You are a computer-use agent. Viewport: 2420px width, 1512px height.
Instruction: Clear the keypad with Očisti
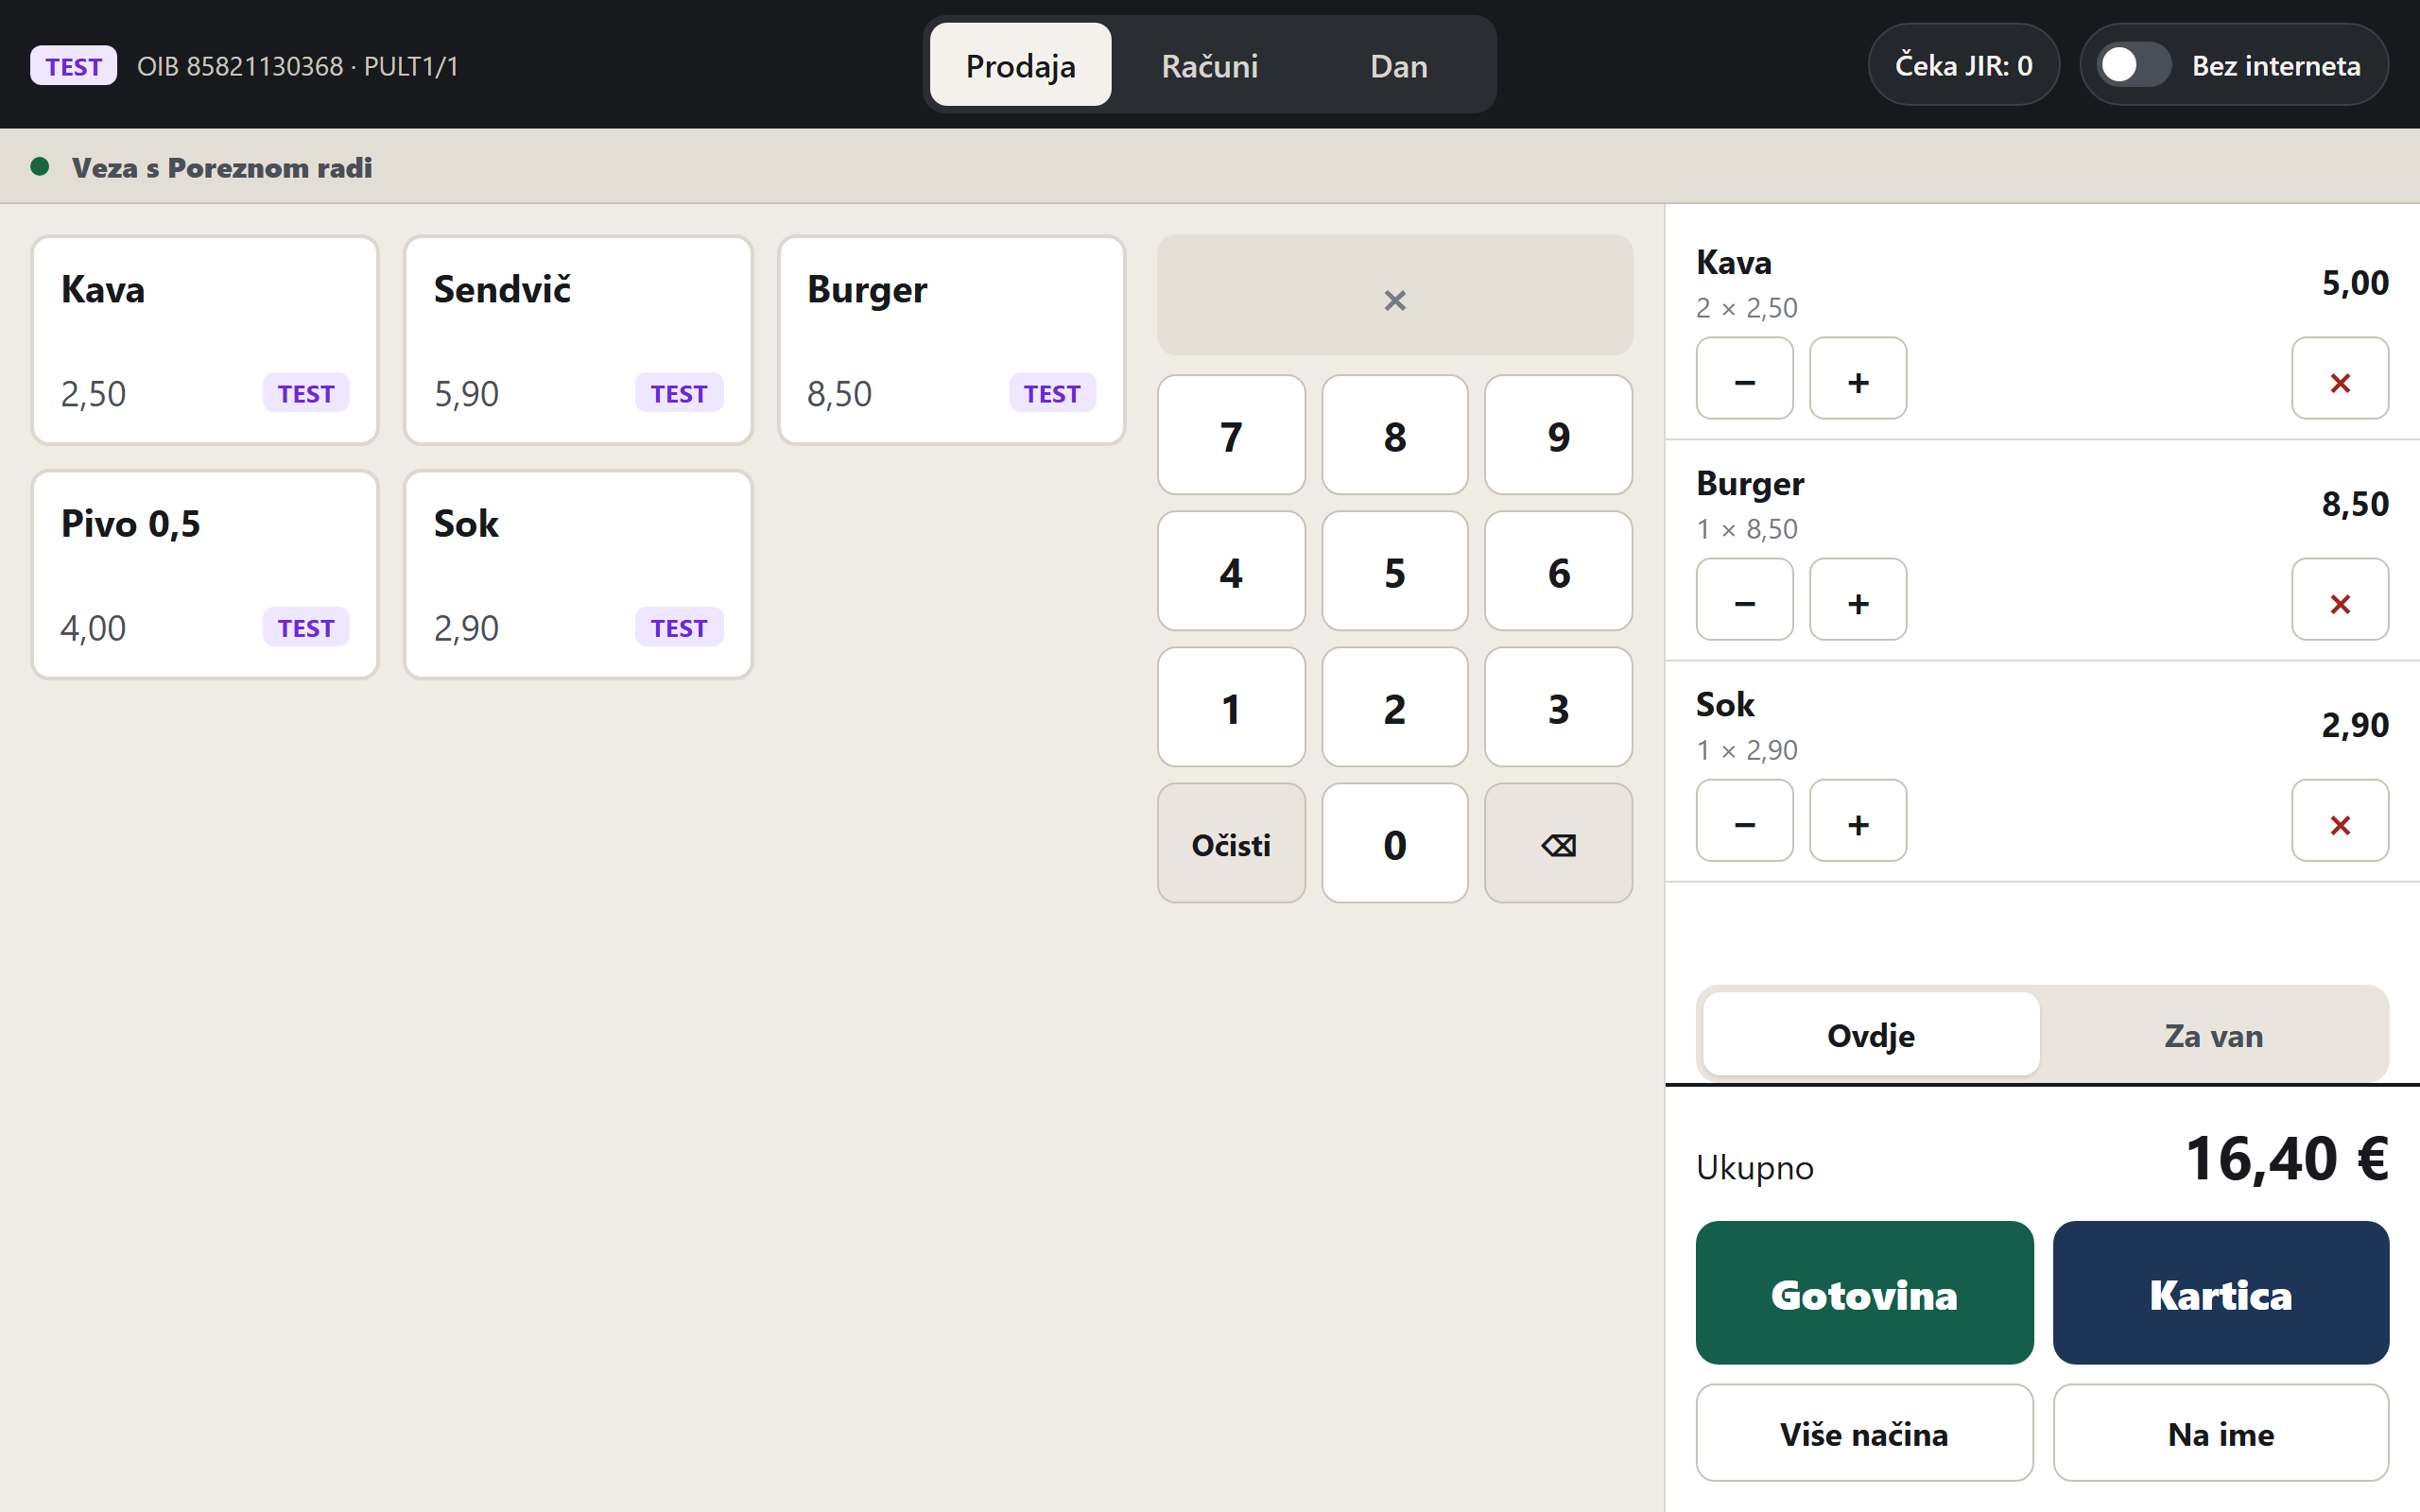(x=1231, y=843)
